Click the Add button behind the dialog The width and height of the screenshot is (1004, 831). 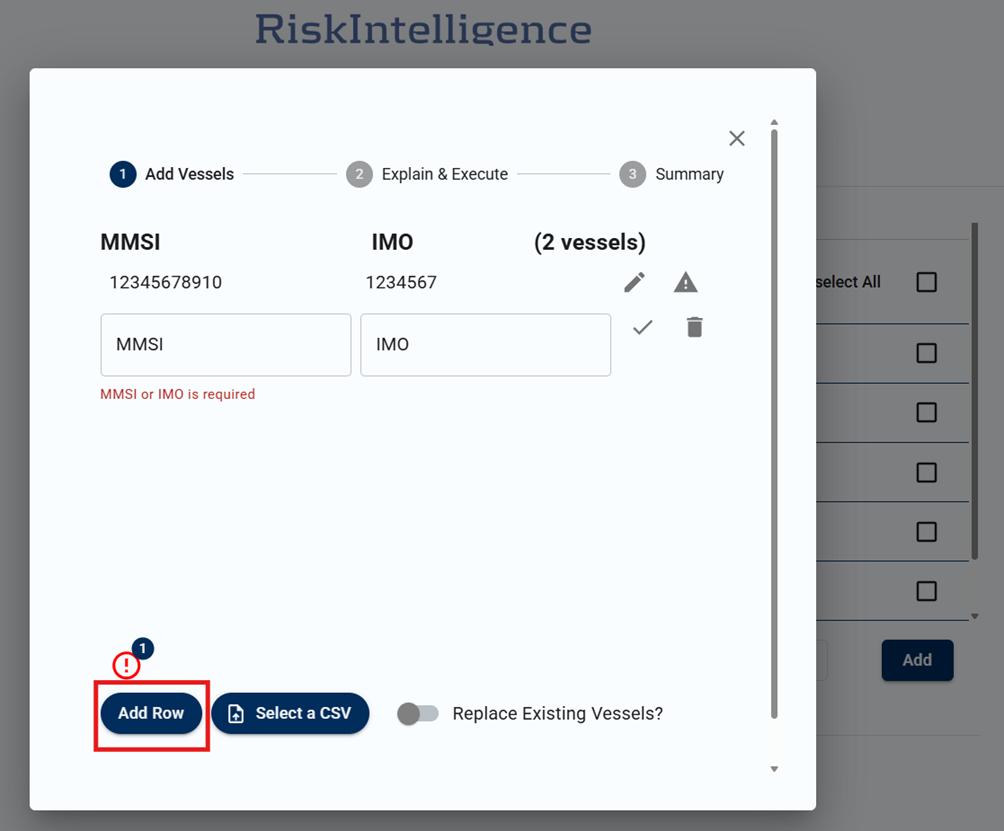[917, 660]
